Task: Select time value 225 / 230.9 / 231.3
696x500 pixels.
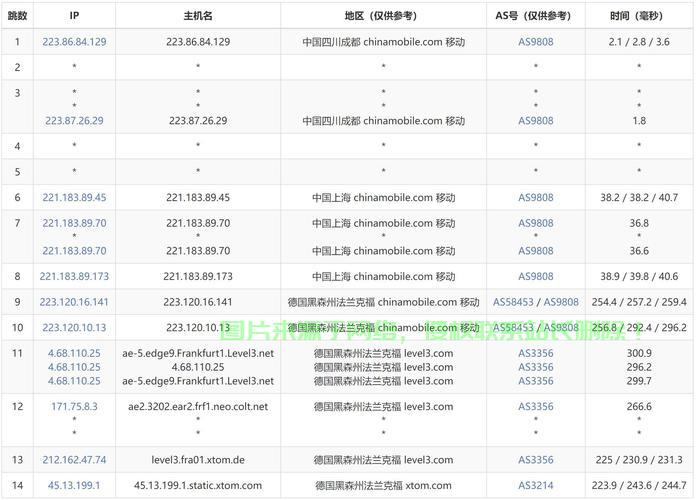Action: (x=639, y=460)
